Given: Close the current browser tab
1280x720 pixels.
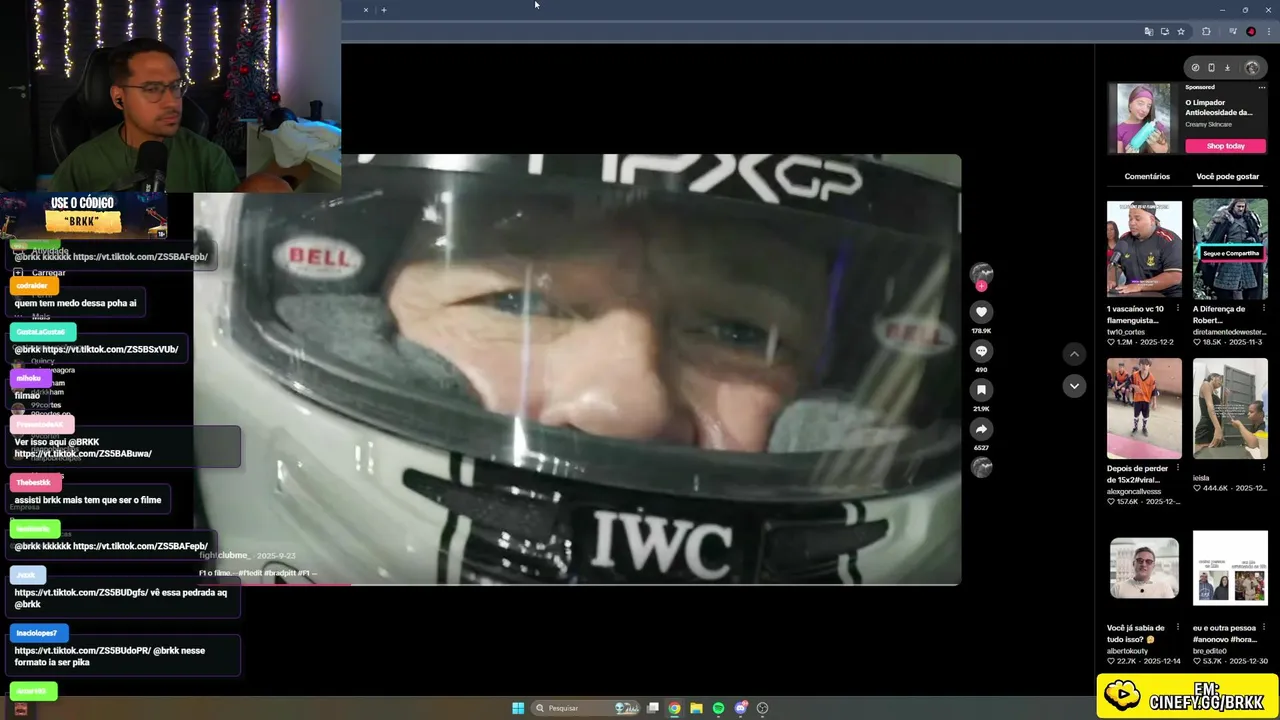Looking at the screenshot, I should (x=365, y=10).
